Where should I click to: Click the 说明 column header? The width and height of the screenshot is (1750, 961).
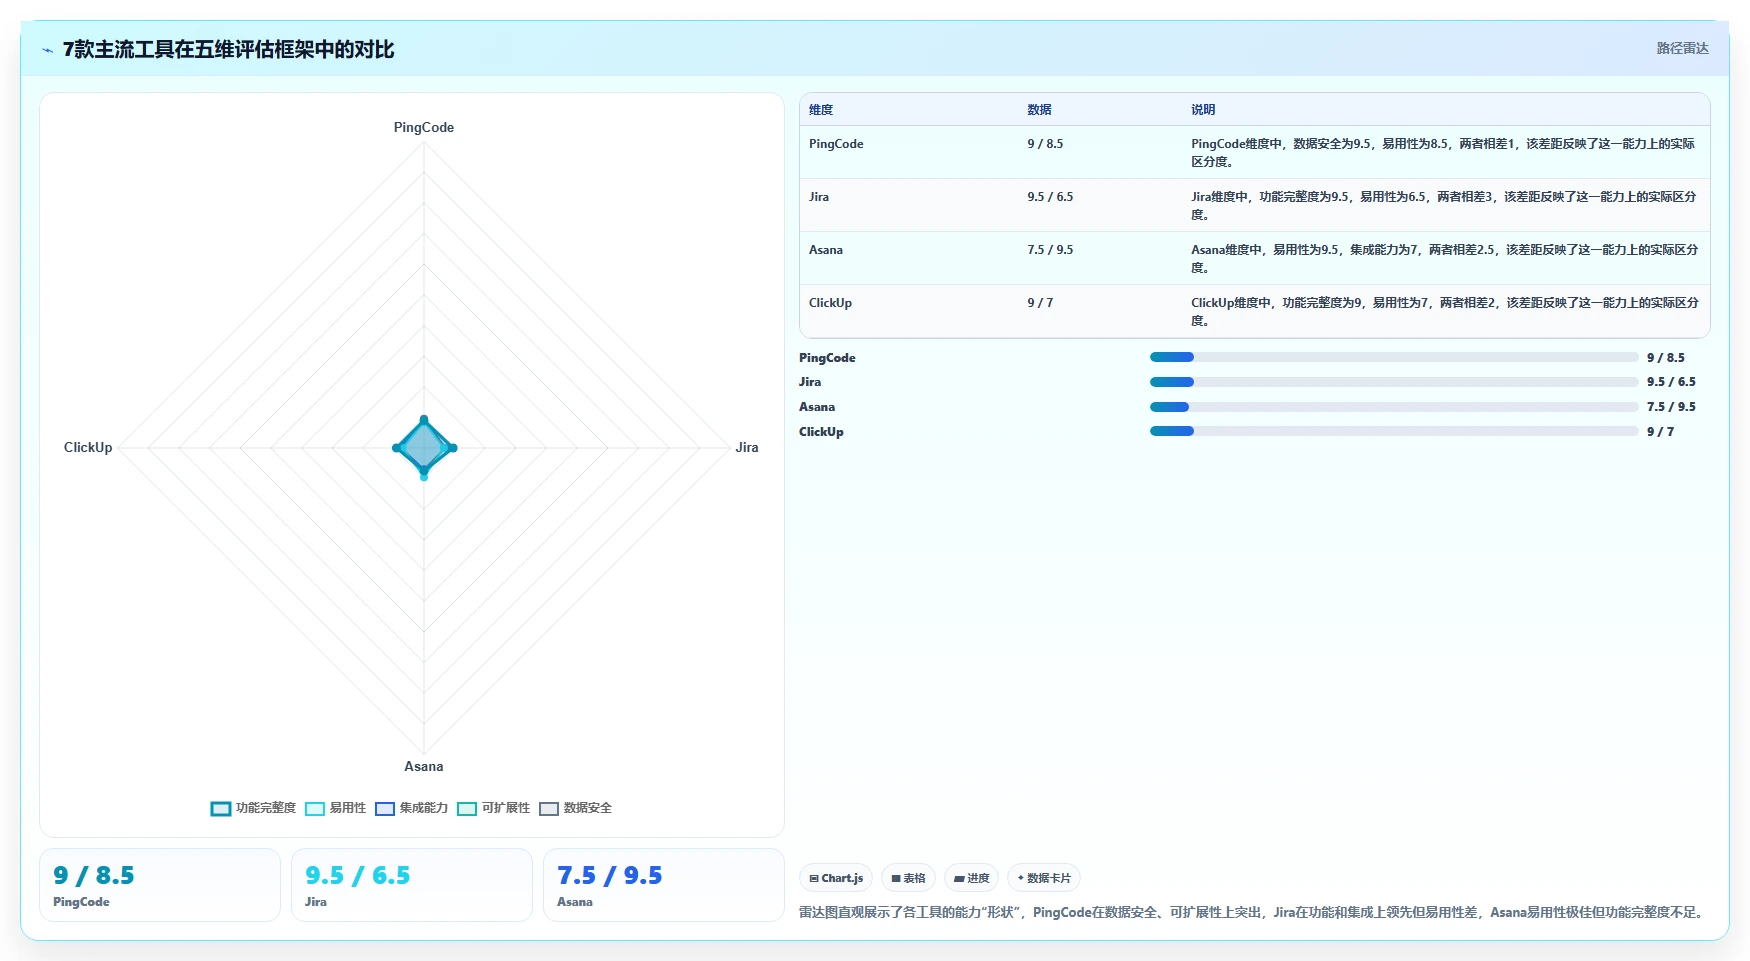click(x=1203, y=110)
